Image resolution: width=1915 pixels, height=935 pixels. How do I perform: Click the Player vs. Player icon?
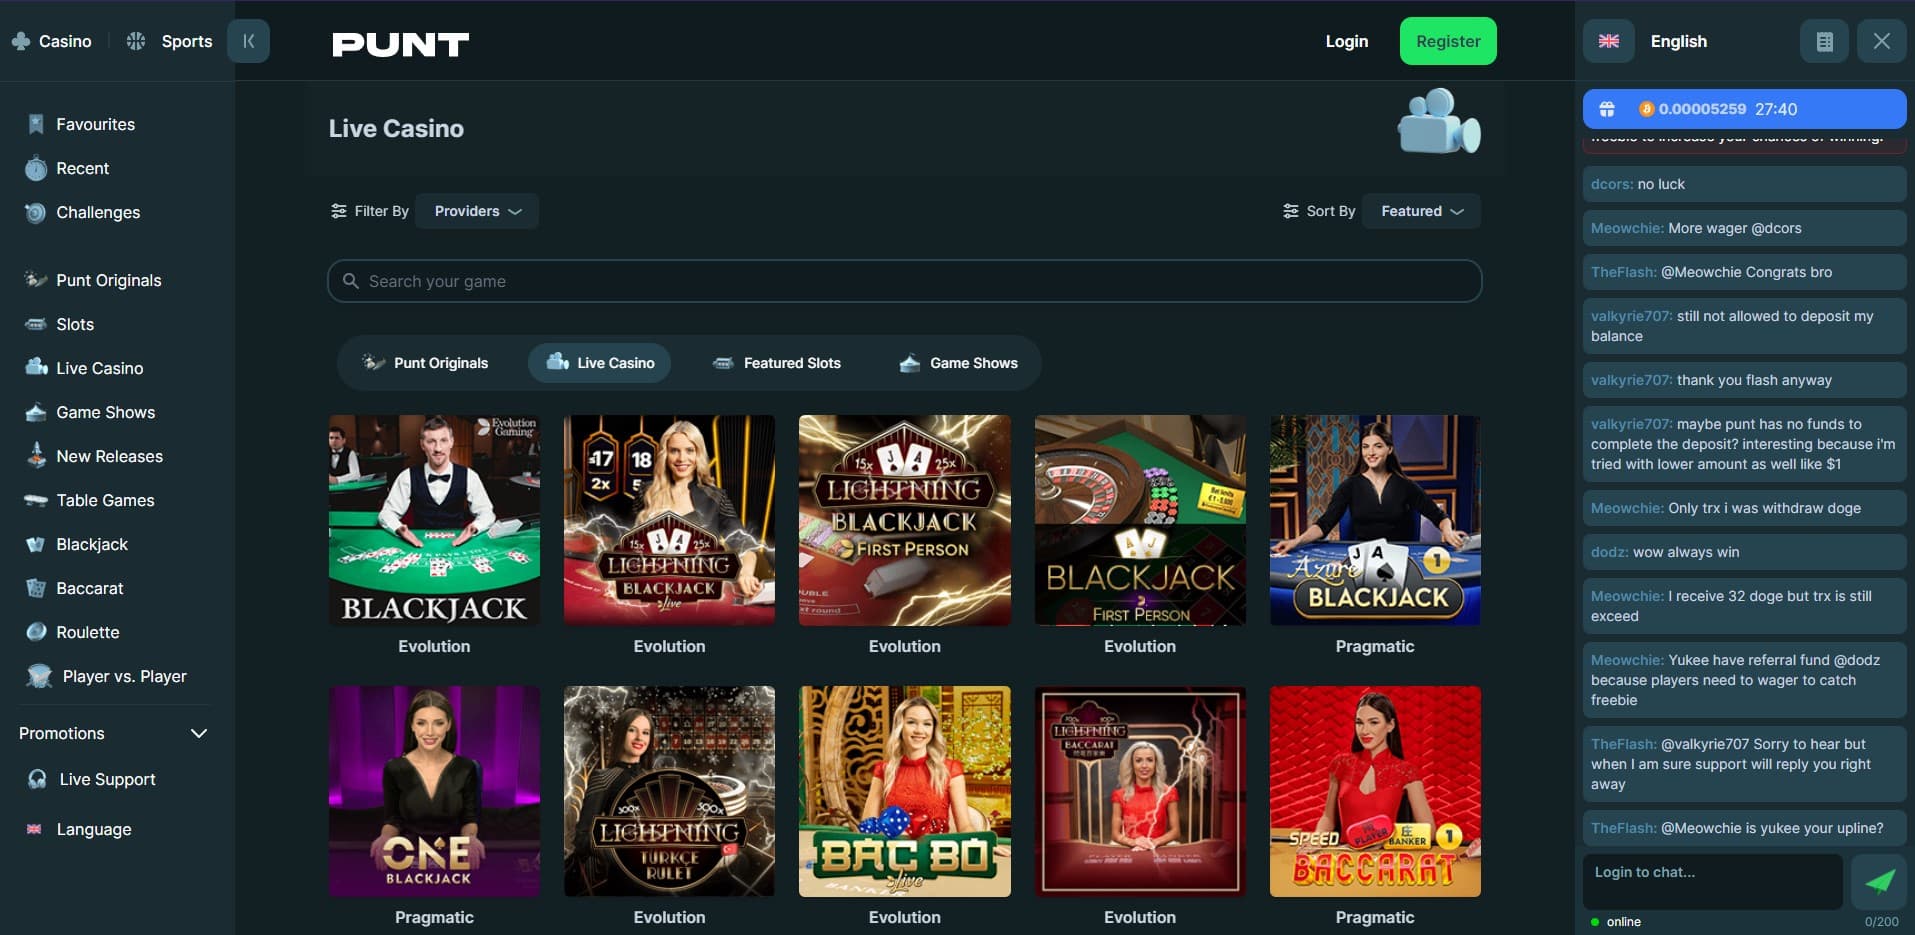(x=39, y=676)
